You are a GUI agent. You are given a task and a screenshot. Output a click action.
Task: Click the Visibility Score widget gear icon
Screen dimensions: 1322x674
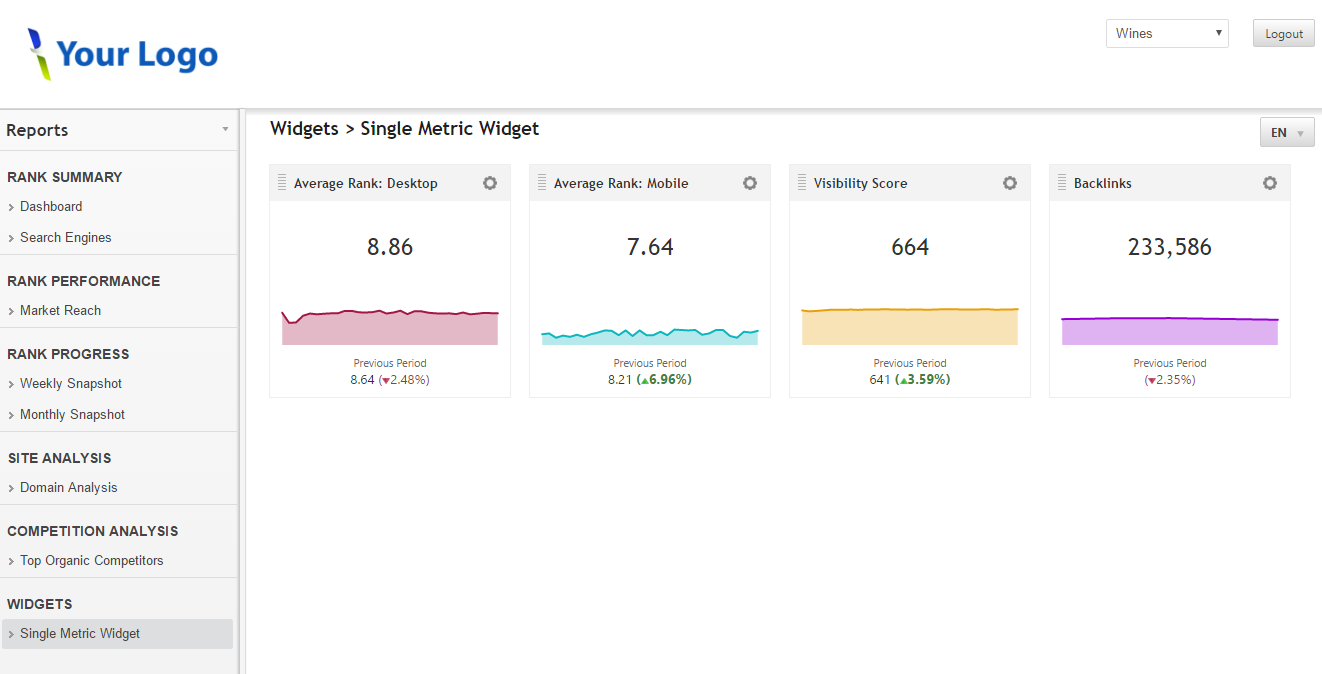point(1010,183)
